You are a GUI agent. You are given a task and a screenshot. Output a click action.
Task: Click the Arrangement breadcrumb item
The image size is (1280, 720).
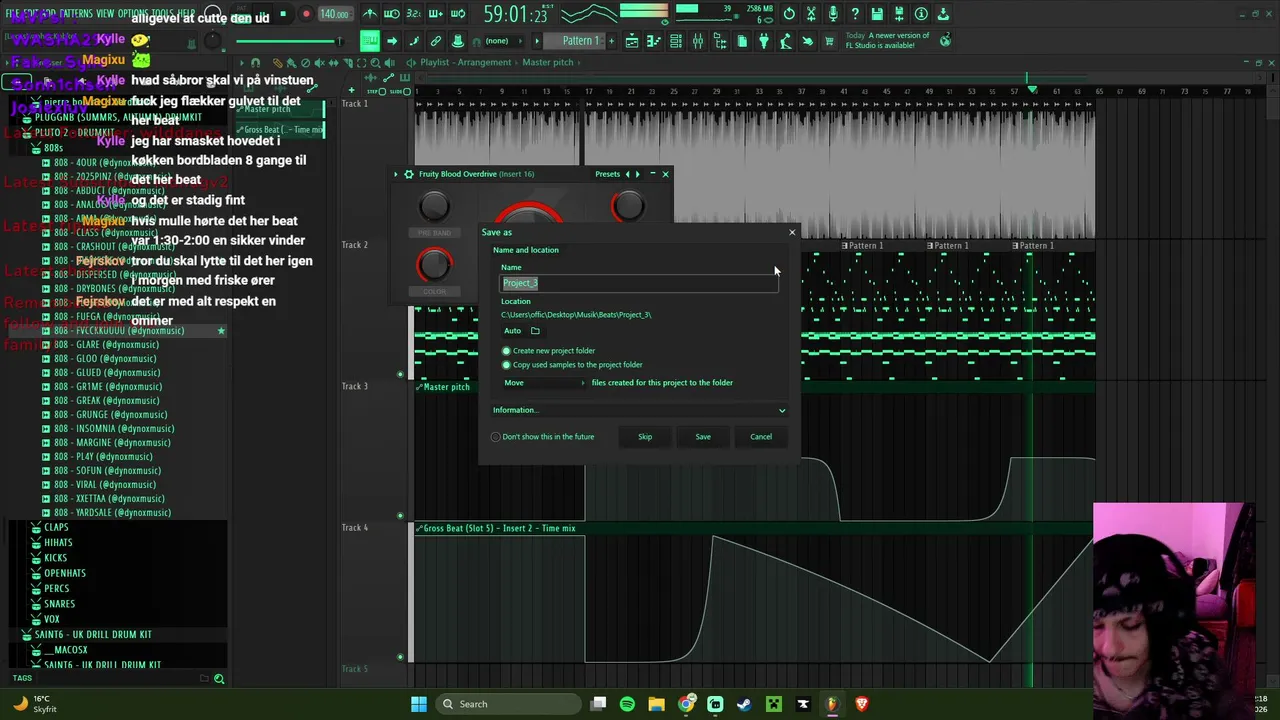coord(485,62)
